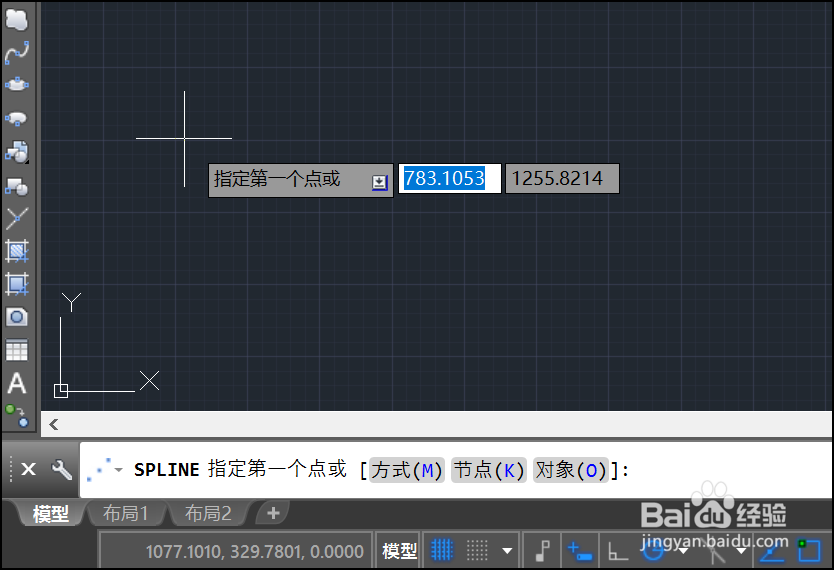834x570 pixels.
Task: Click the X coordinate input 783.1053
Action: pos(449,178)
